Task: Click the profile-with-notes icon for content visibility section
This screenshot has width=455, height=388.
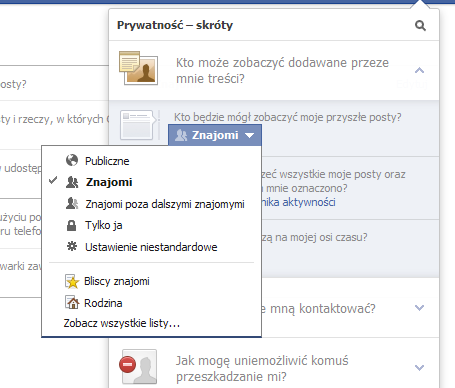Action: 138,68
